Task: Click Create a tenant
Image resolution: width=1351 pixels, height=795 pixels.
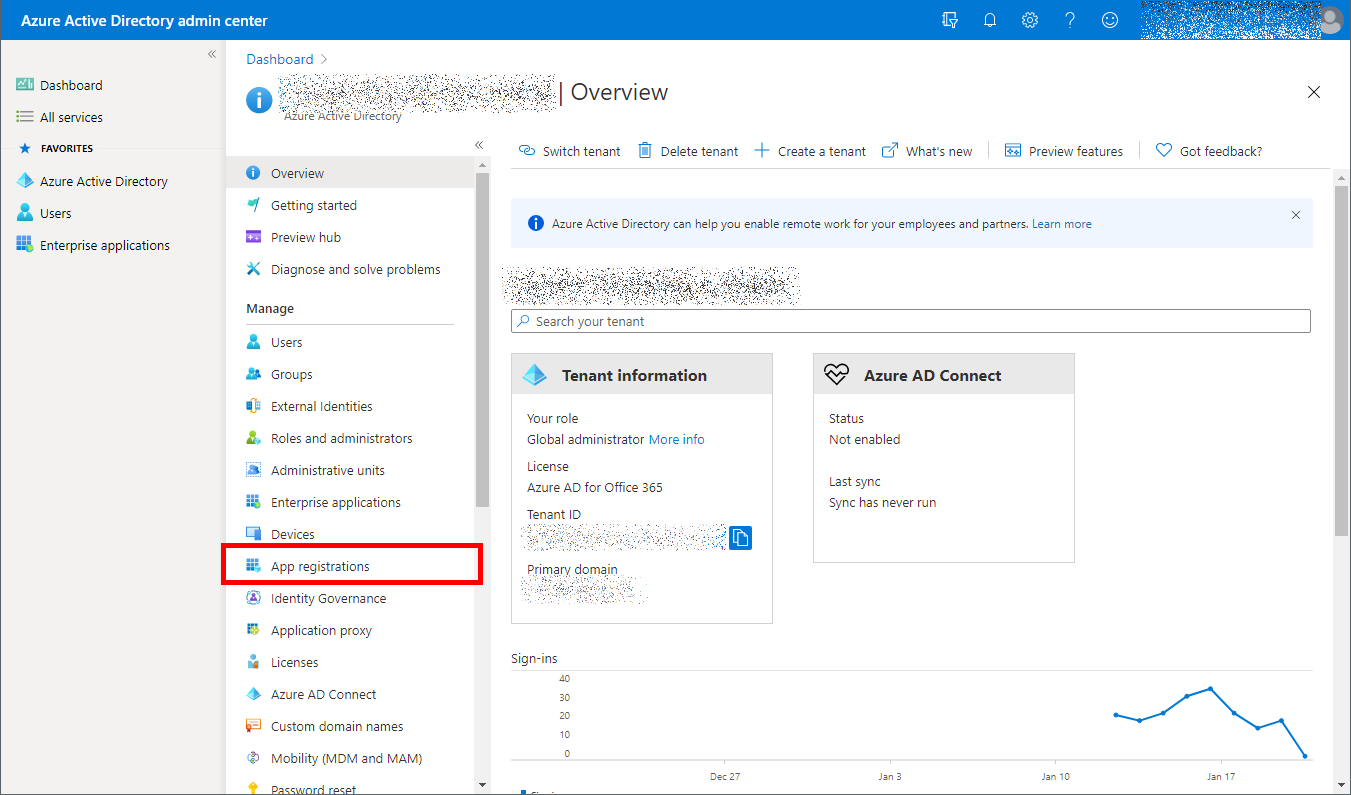Action: tap(810, 151)
